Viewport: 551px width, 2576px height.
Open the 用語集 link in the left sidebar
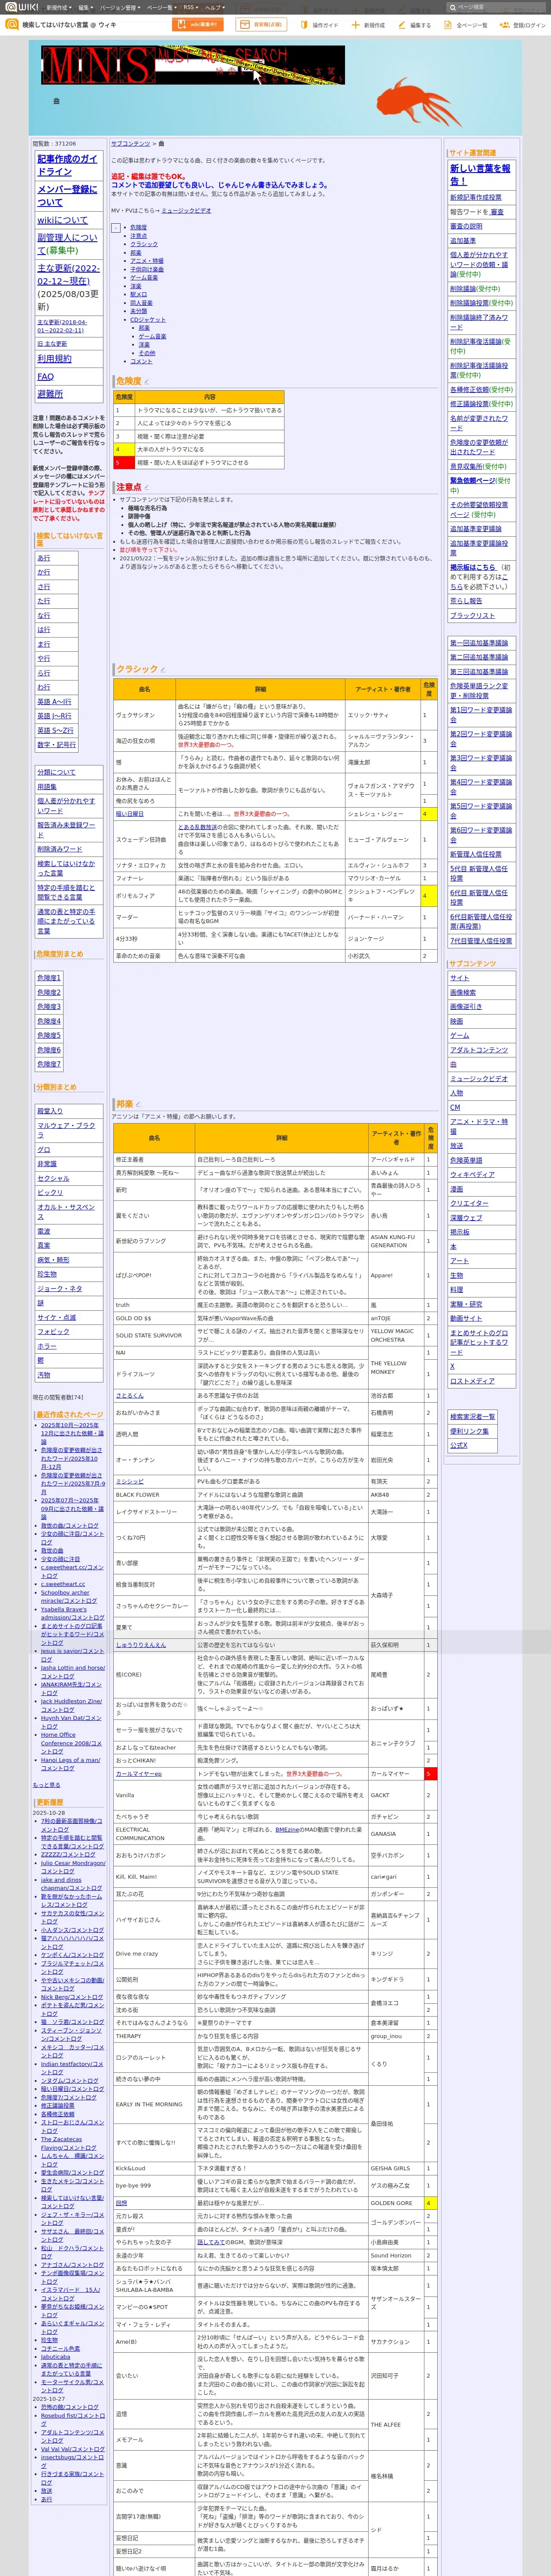pyautogui.click(x=47, y=787)
